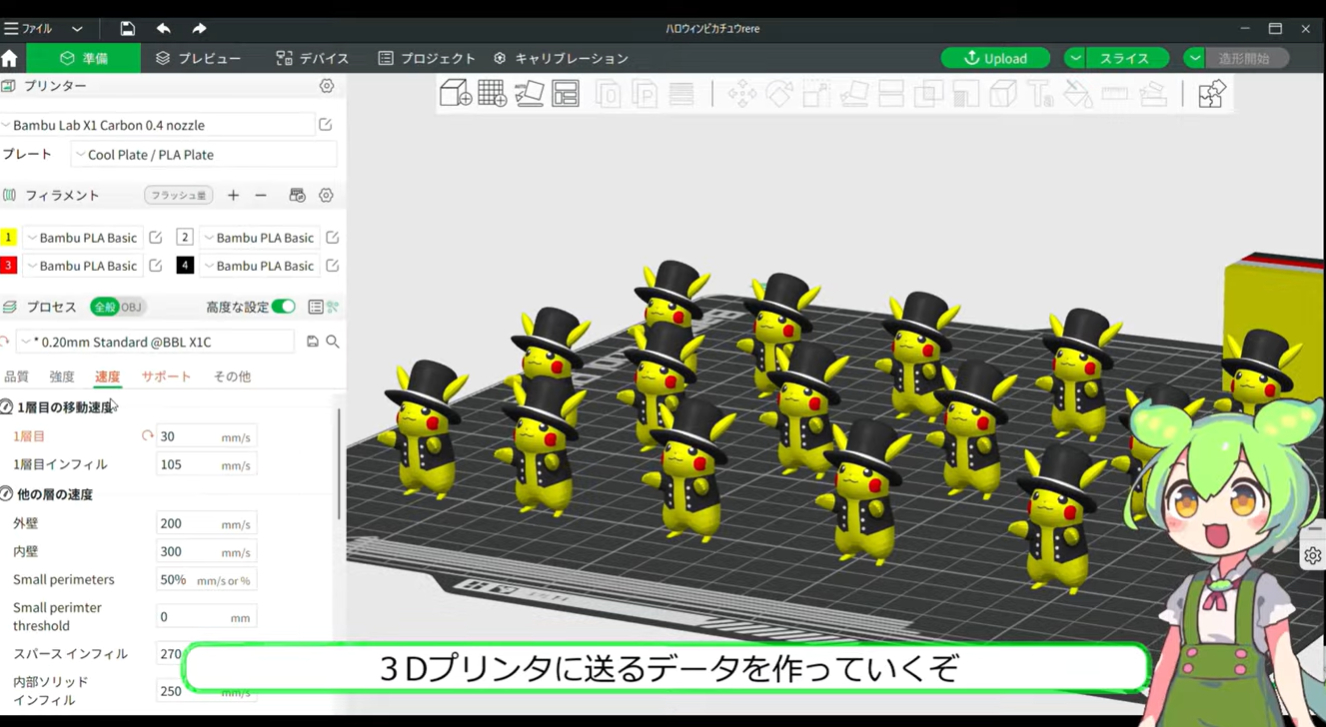
Task: Select the Color painting bucket icon
Action: coord(1077,94)
